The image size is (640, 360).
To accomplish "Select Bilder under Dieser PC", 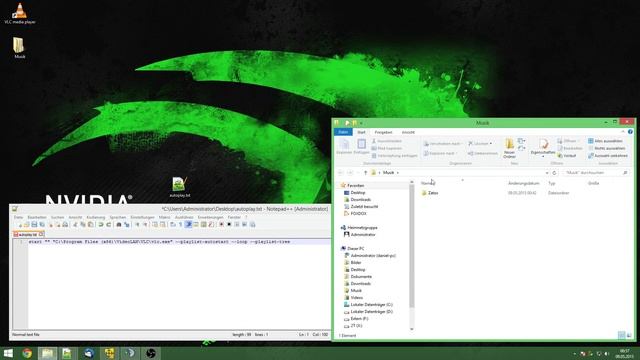I will 353,262.
